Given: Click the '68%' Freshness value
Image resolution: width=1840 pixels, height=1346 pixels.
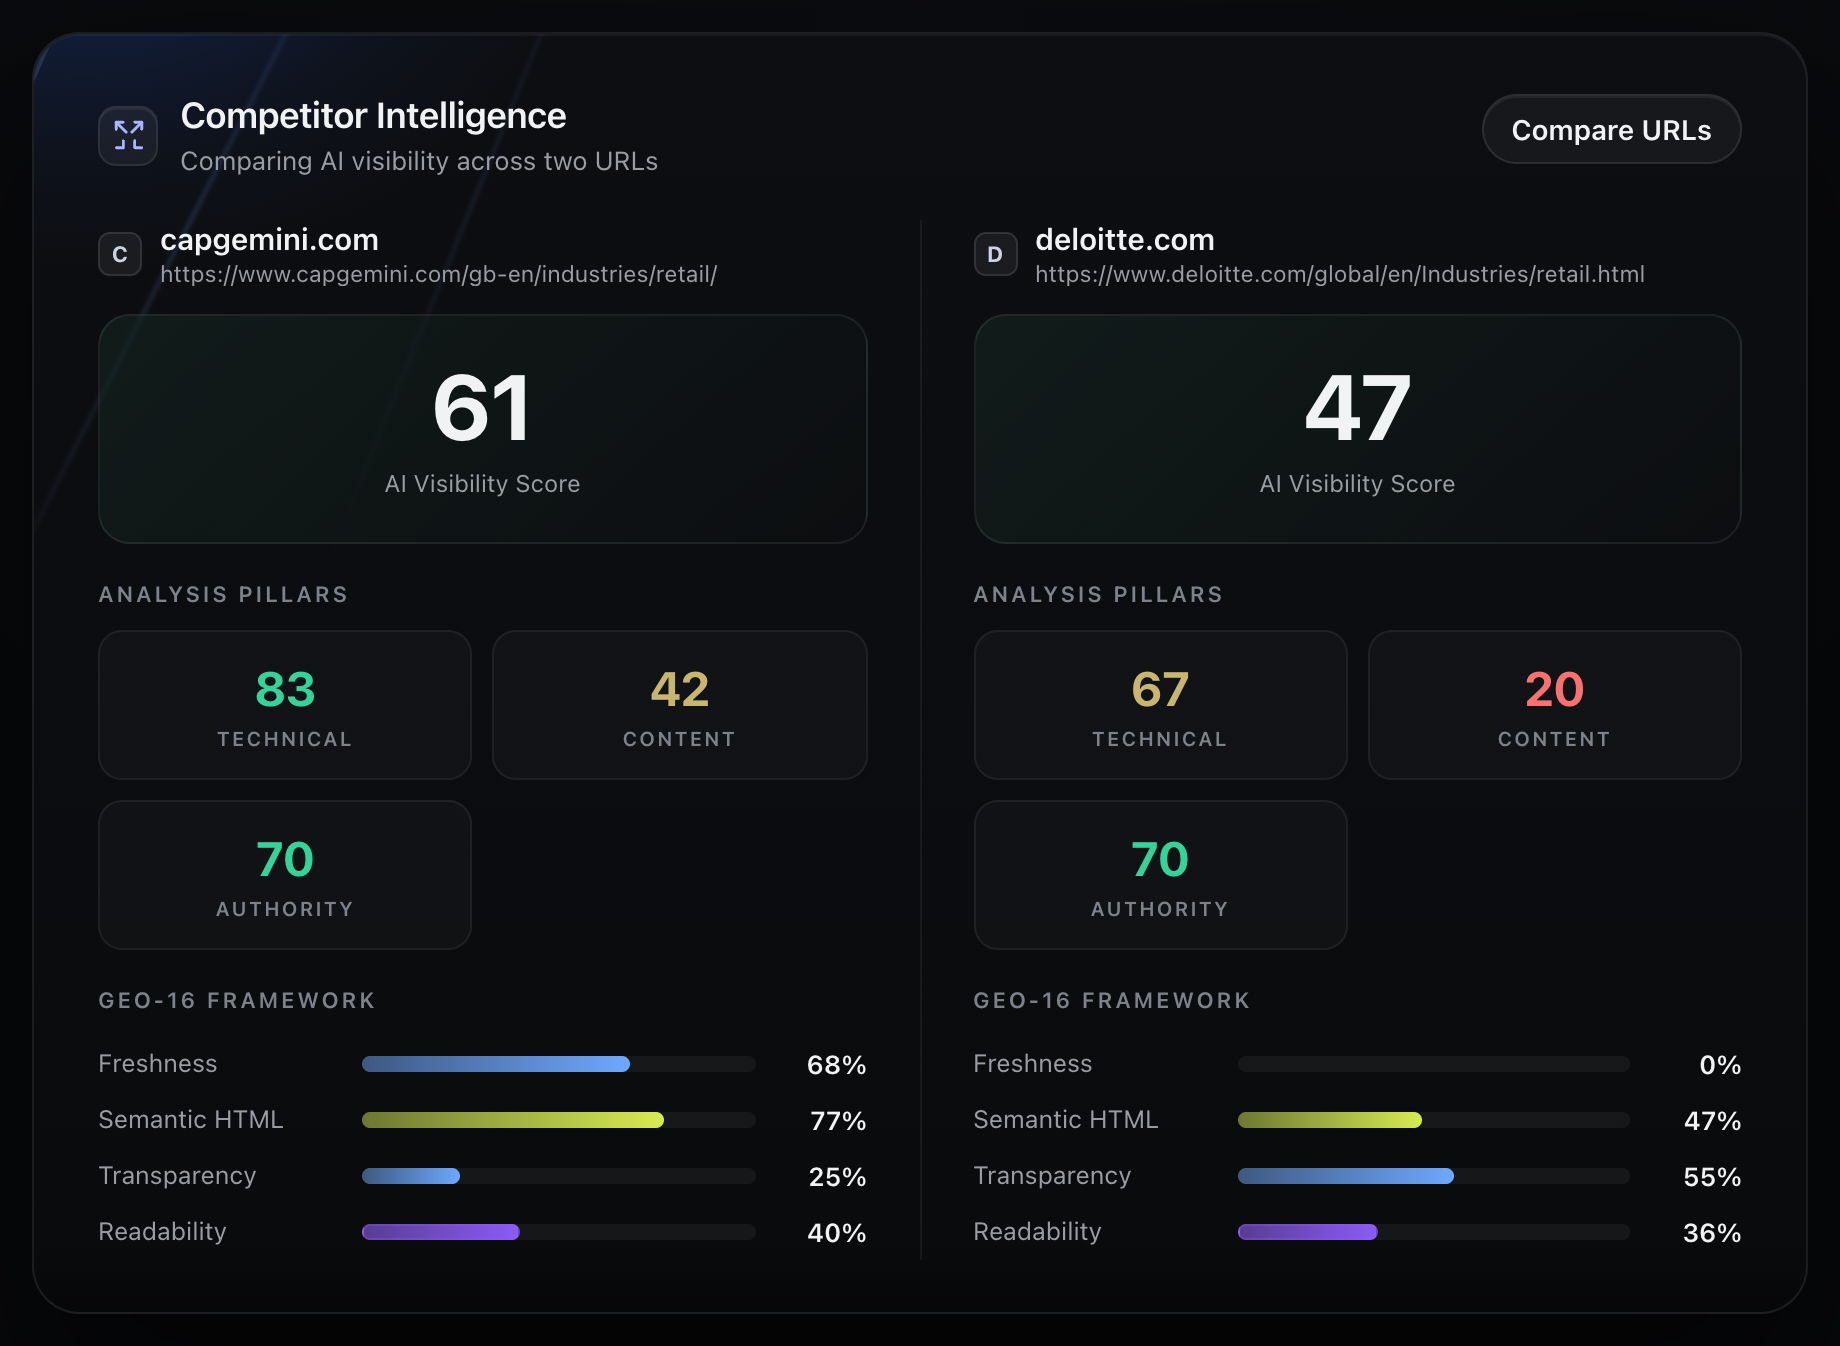Looking at the screenshot, I should pos(836,1065).
